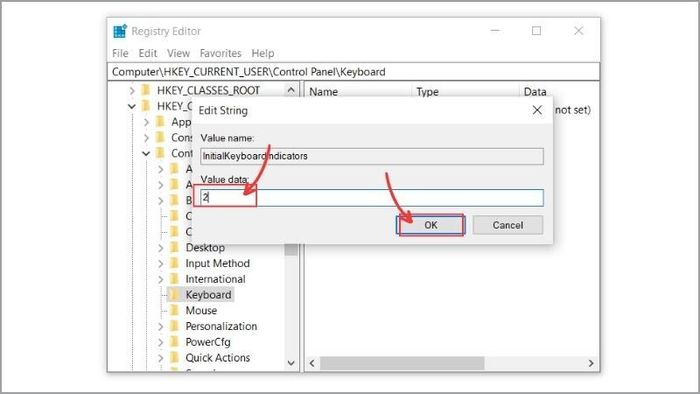Click the Keyboard folder icon
This screenshot has height=394, width=700.
coord(175,295)
